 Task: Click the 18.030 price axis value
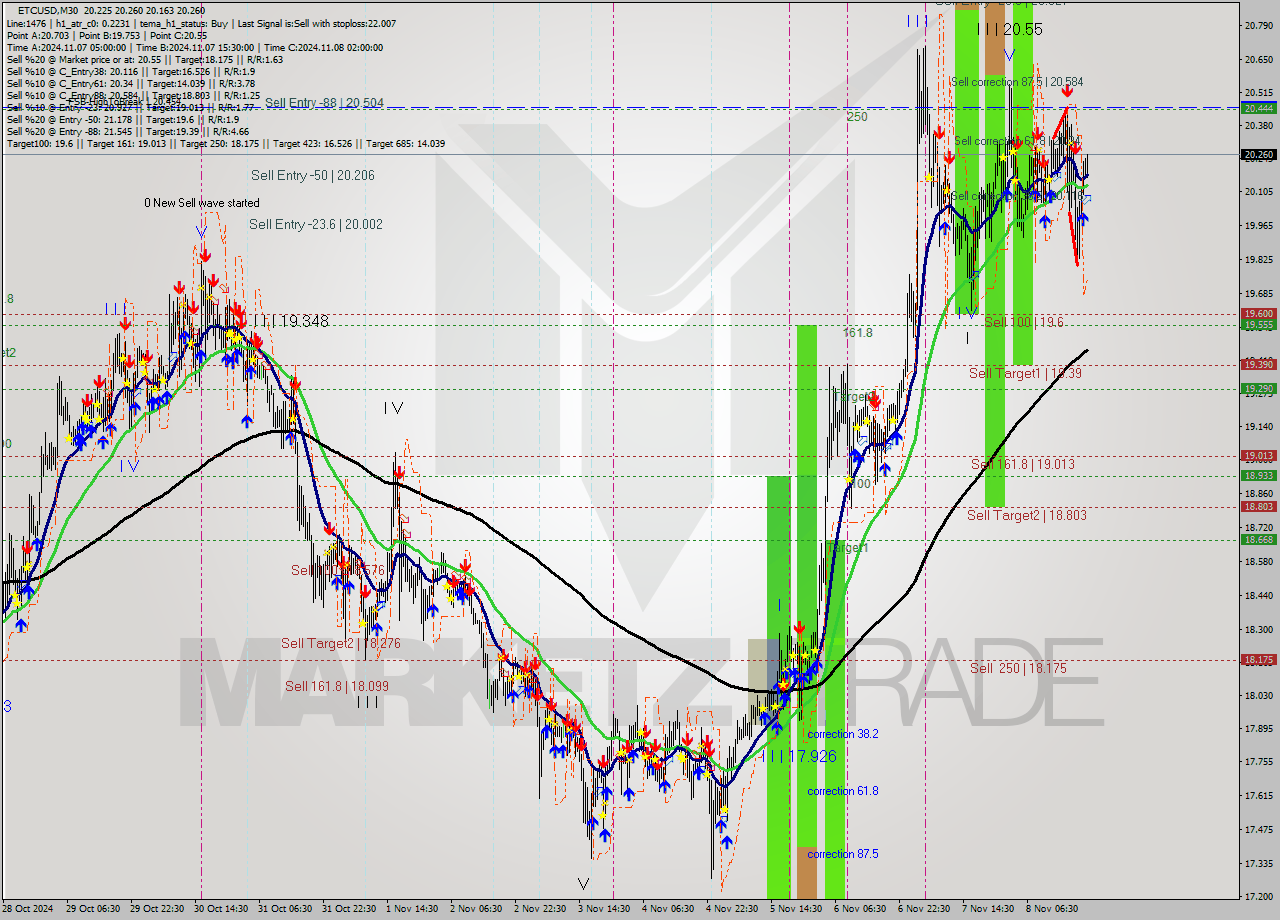point(1258,695)
